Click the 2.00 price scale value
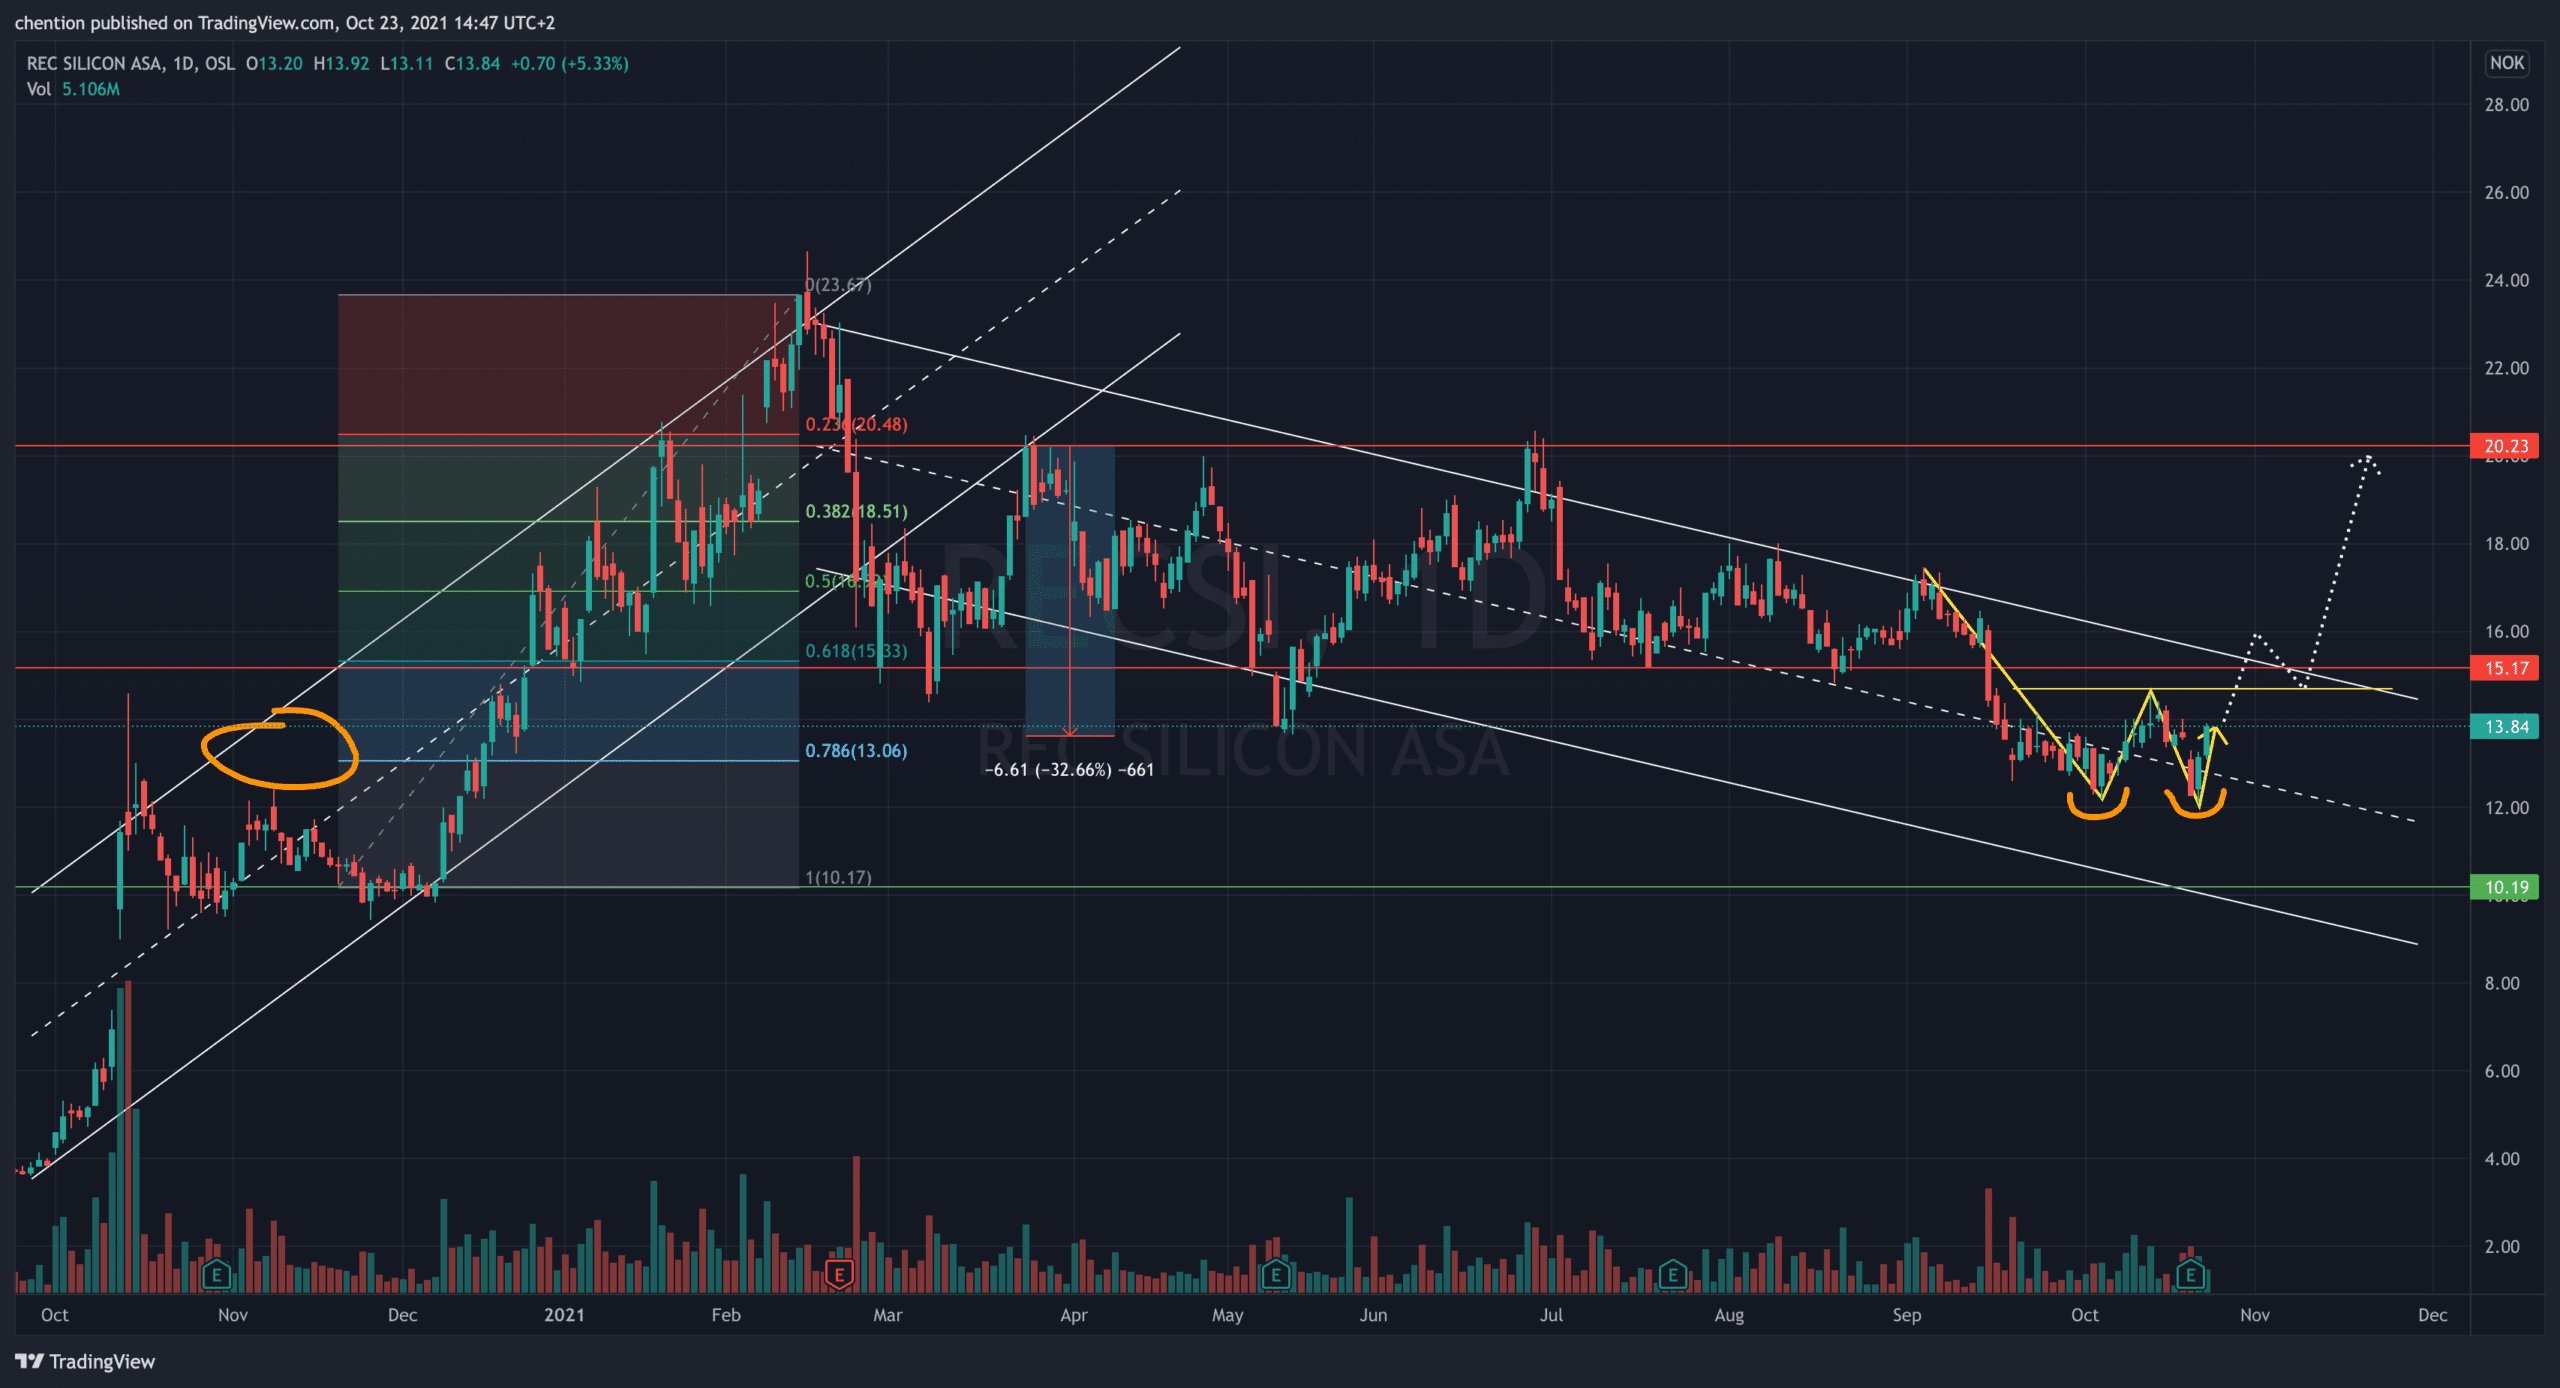Image resolution: width=2560 pixels, height=1388 pixels. [2502, 1247]
